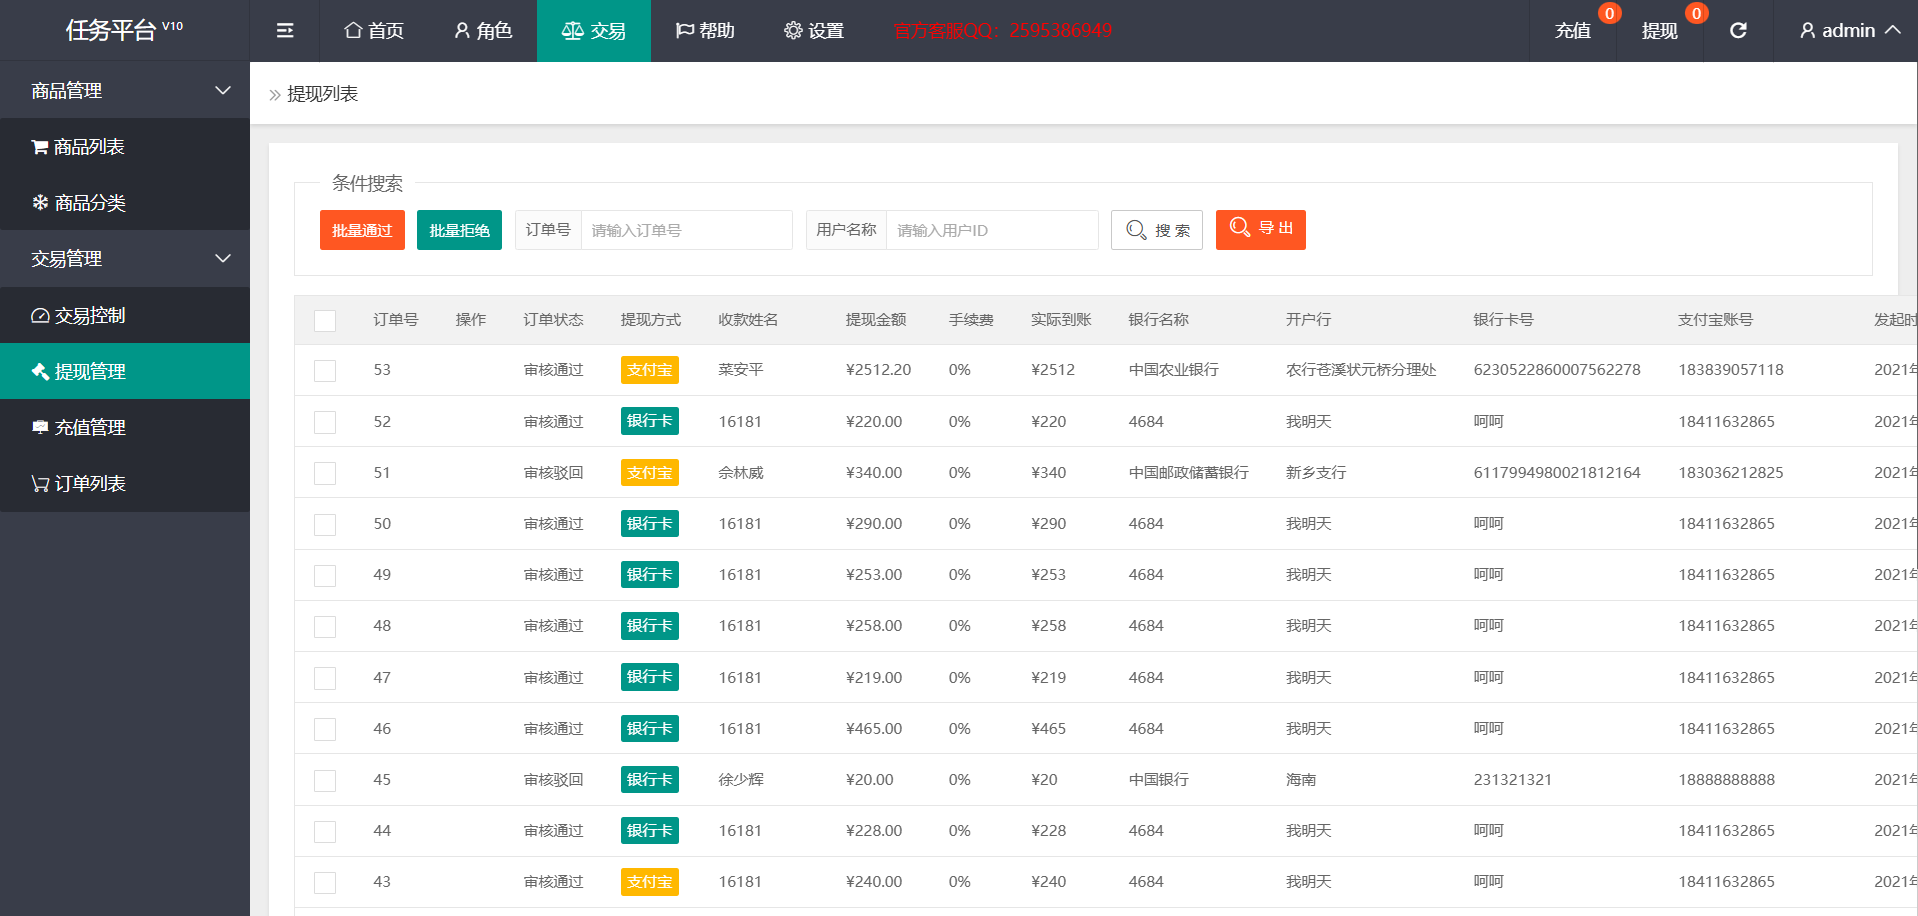Screen dimensions: 1918x916
Task: Click the 用户名称 input field
Action: coord(992,230)
